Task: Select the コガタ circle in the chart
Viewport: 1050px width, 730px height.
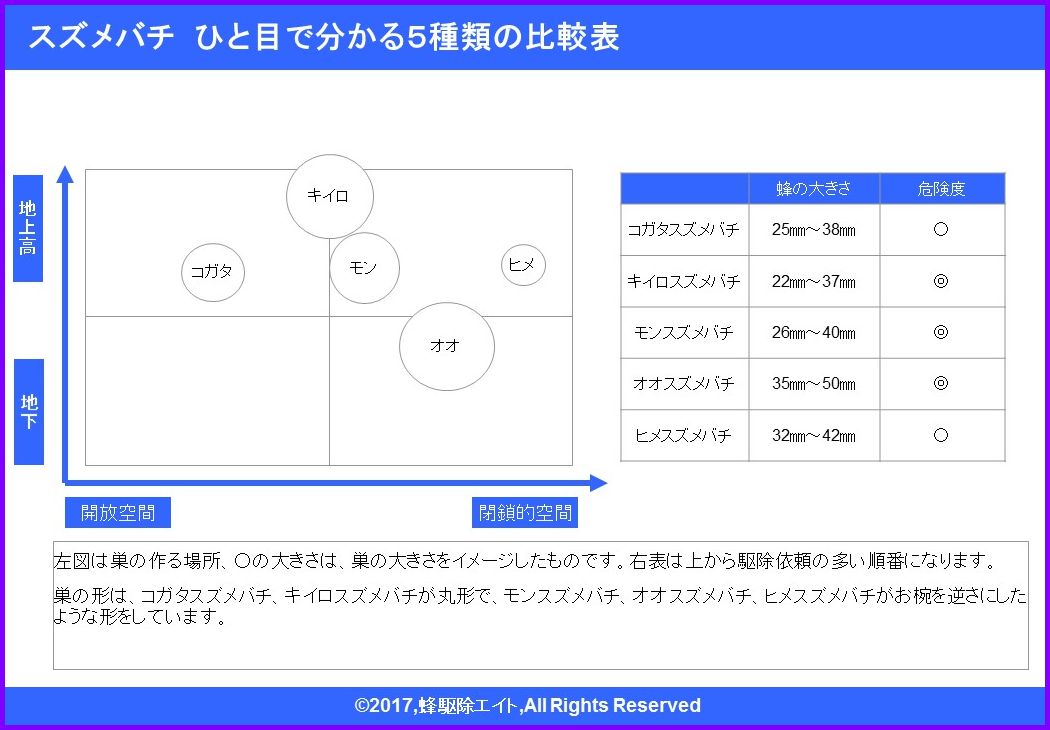Action: point(213,270)
